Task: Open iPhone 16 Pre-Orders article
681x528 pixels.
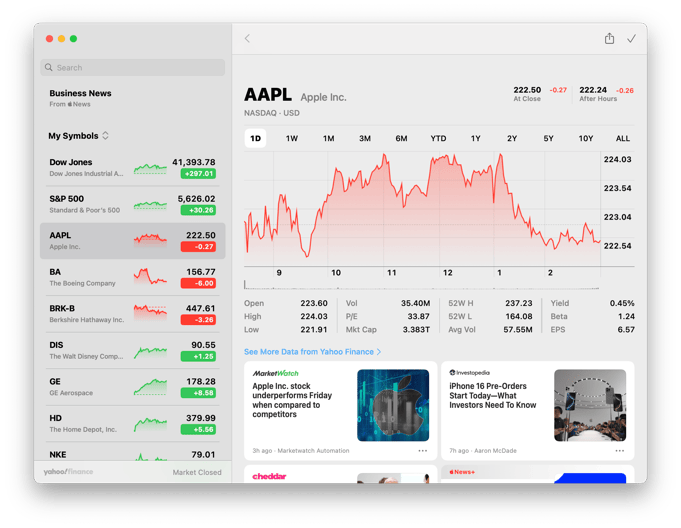Action: coord(537,410)
